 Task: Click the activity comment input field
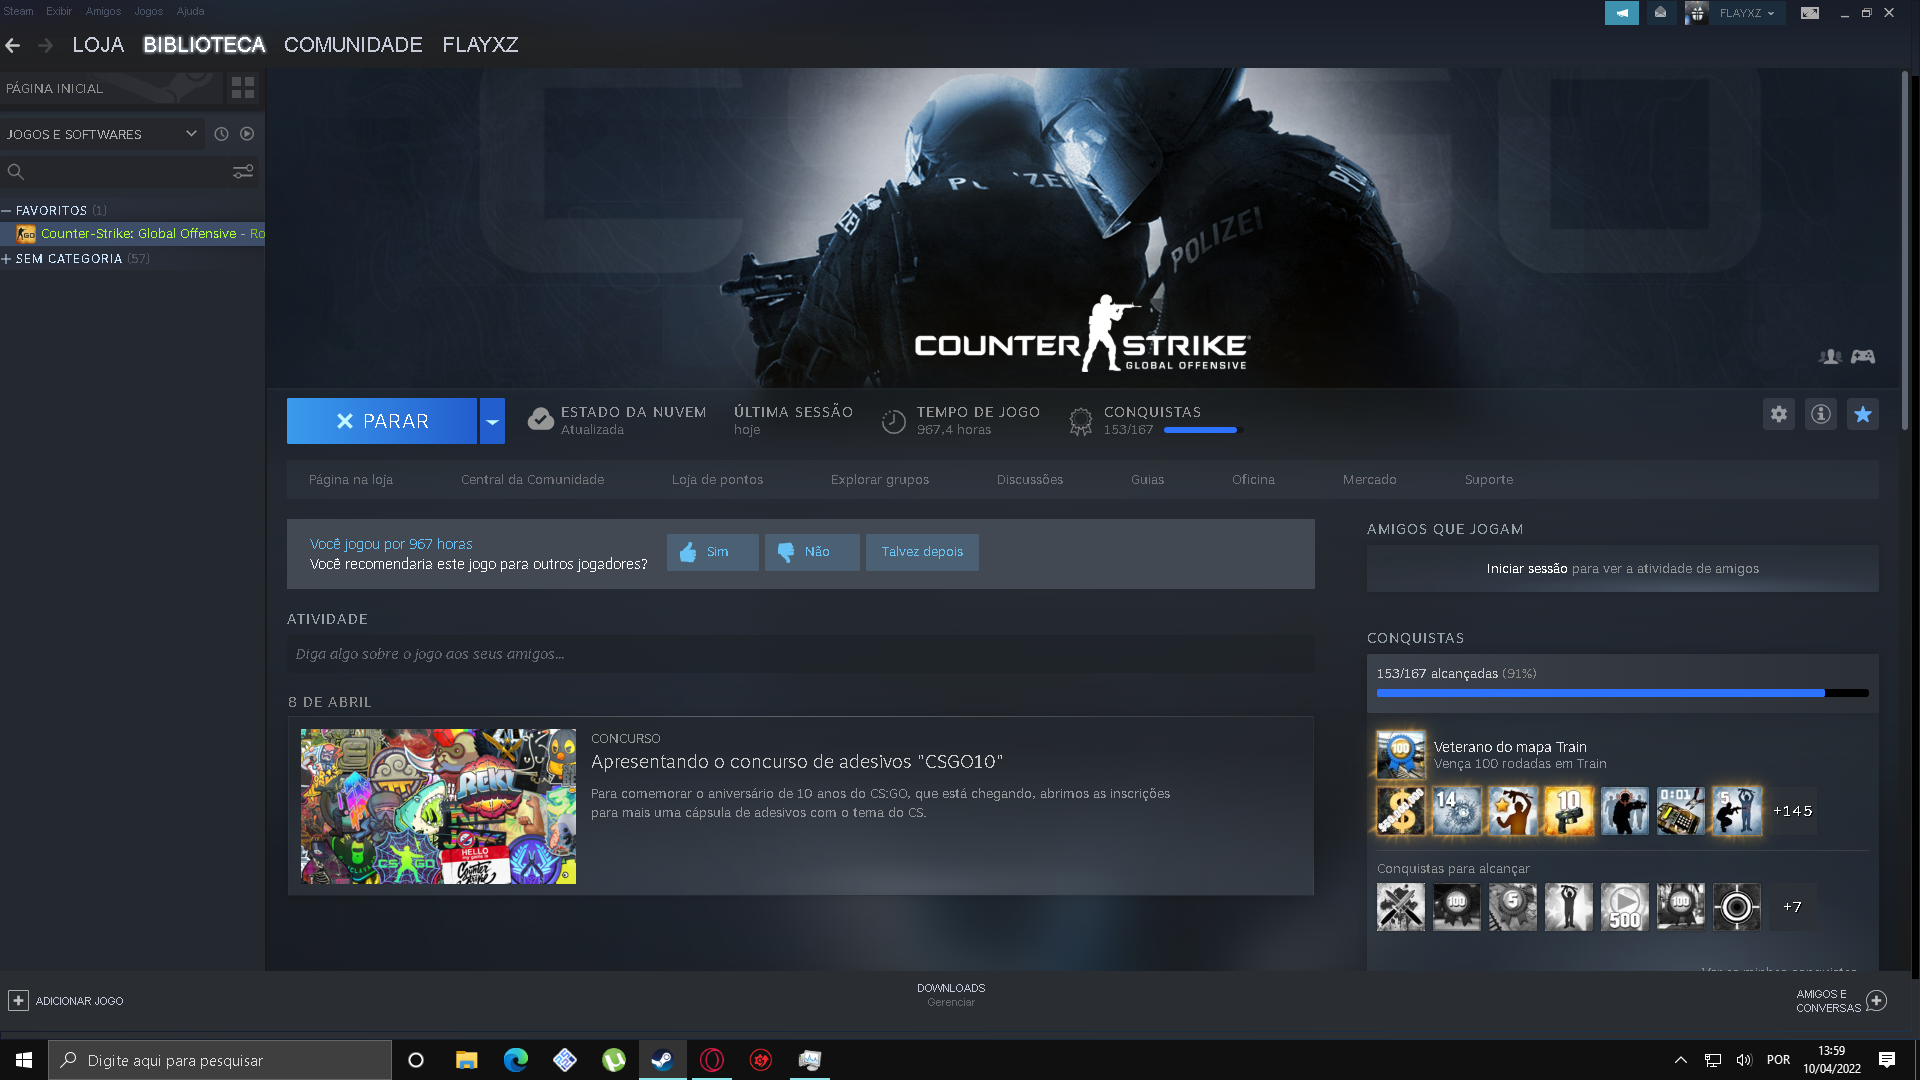tap(800, 654)
